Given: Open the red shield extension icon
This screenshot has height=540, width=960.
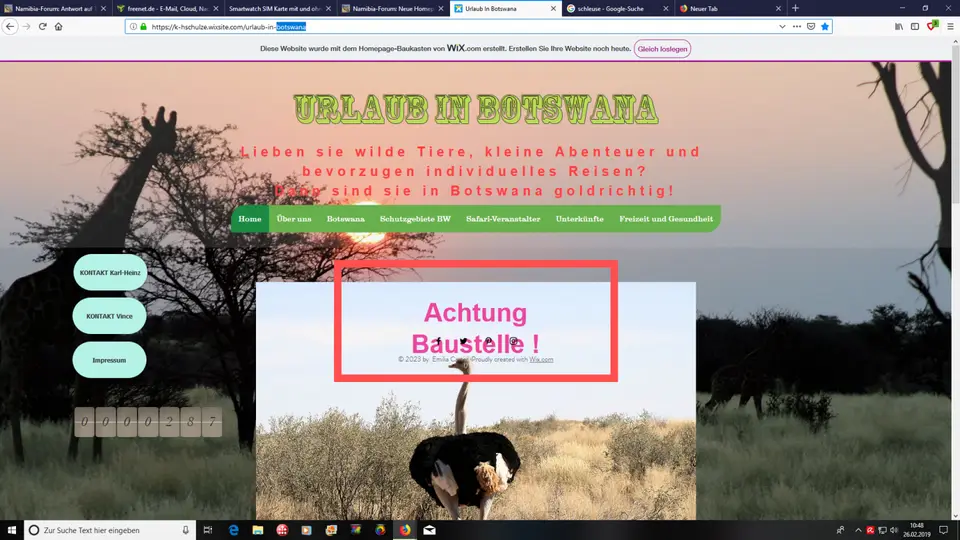Looking at the screenshot, I should 932,26.
